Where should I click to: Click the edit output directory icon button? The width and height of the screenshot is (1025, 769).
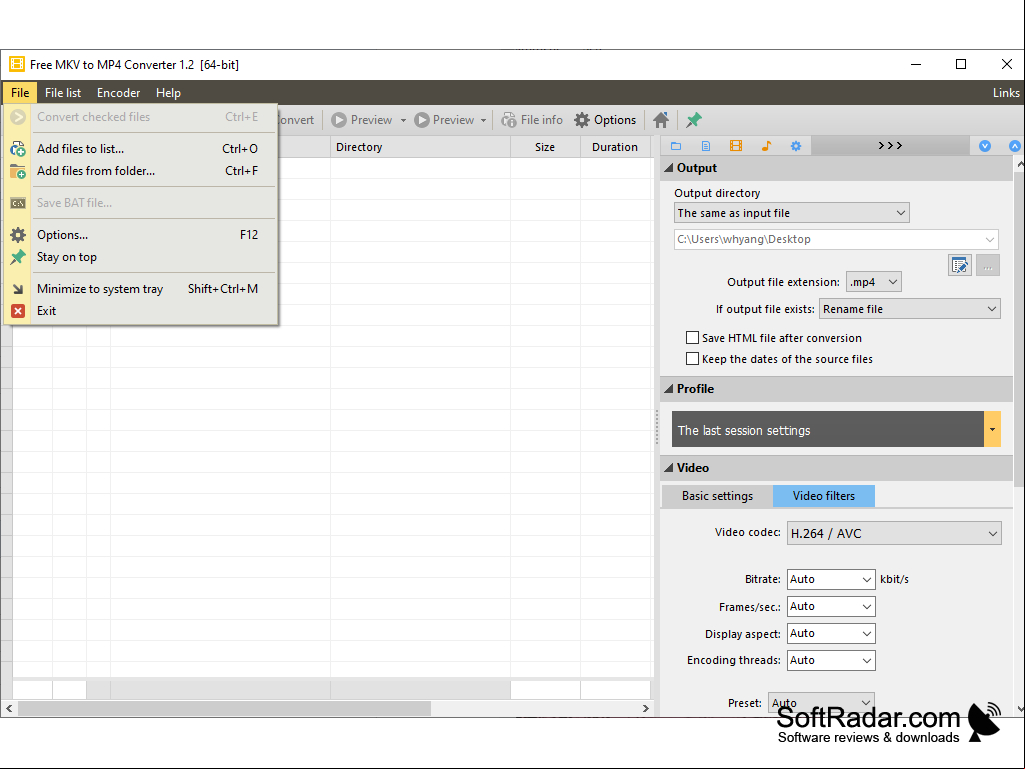click(x=960, y=265)
